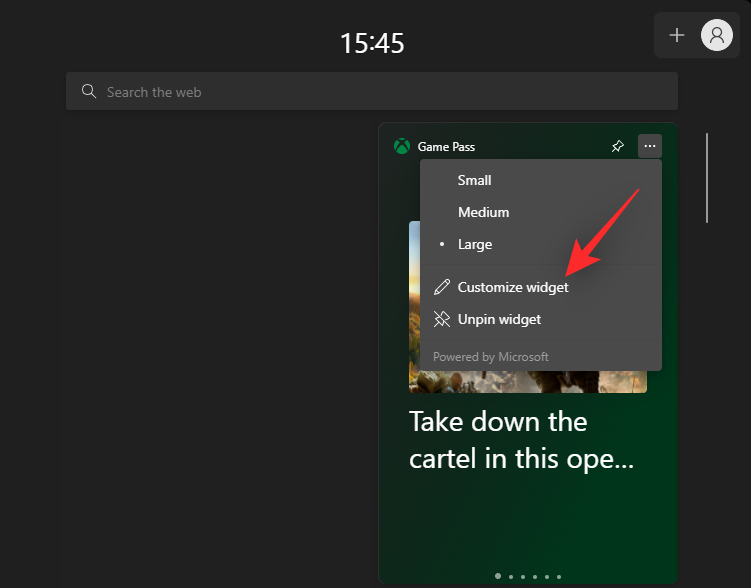The height and width of the screenshot is (588, 751).
Task: Click the Game Pass widget title
Action: tap(446, 147)
